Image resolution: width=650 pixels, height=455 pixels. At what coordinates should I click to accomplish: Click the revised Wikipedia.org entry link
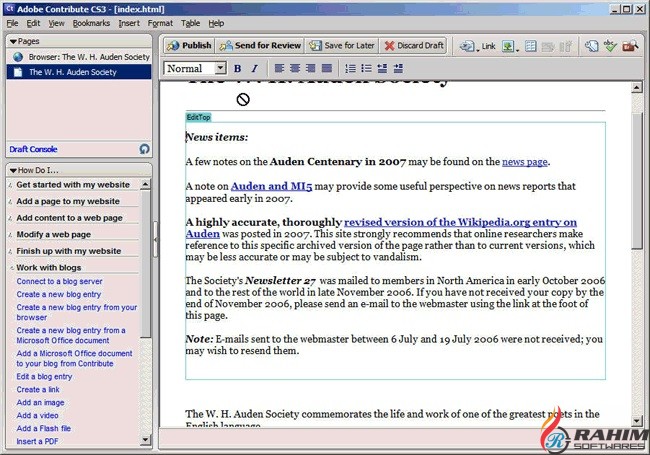pos(460,223)
